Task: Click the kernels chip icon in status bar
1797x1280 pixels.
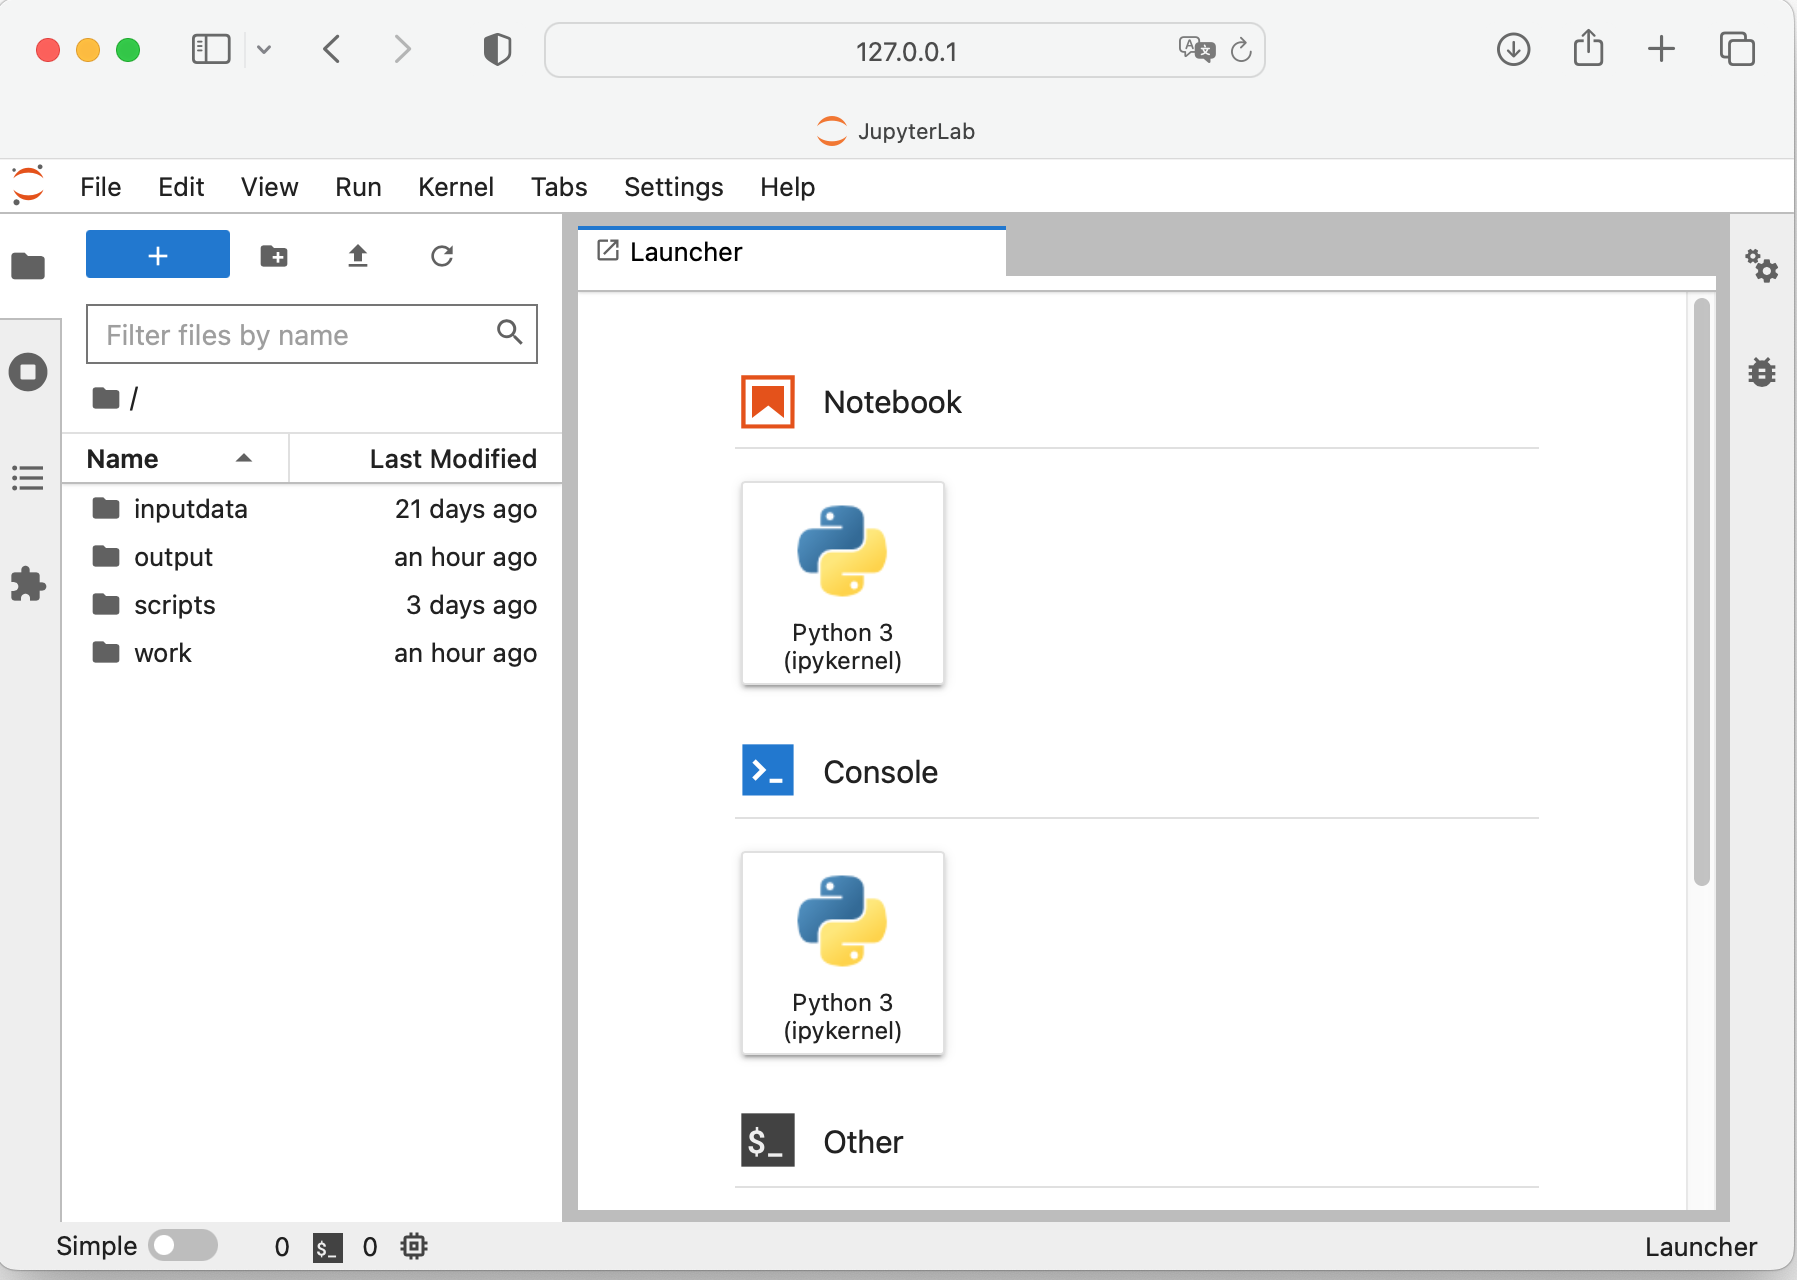Action: [x=414, y=1246]
